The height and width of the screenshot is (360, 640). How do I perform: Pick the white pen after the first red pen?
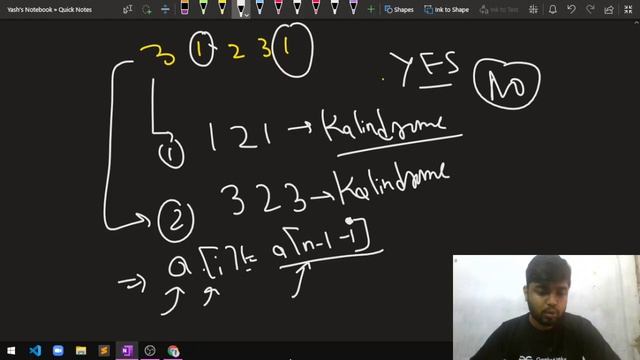point(297,8)
